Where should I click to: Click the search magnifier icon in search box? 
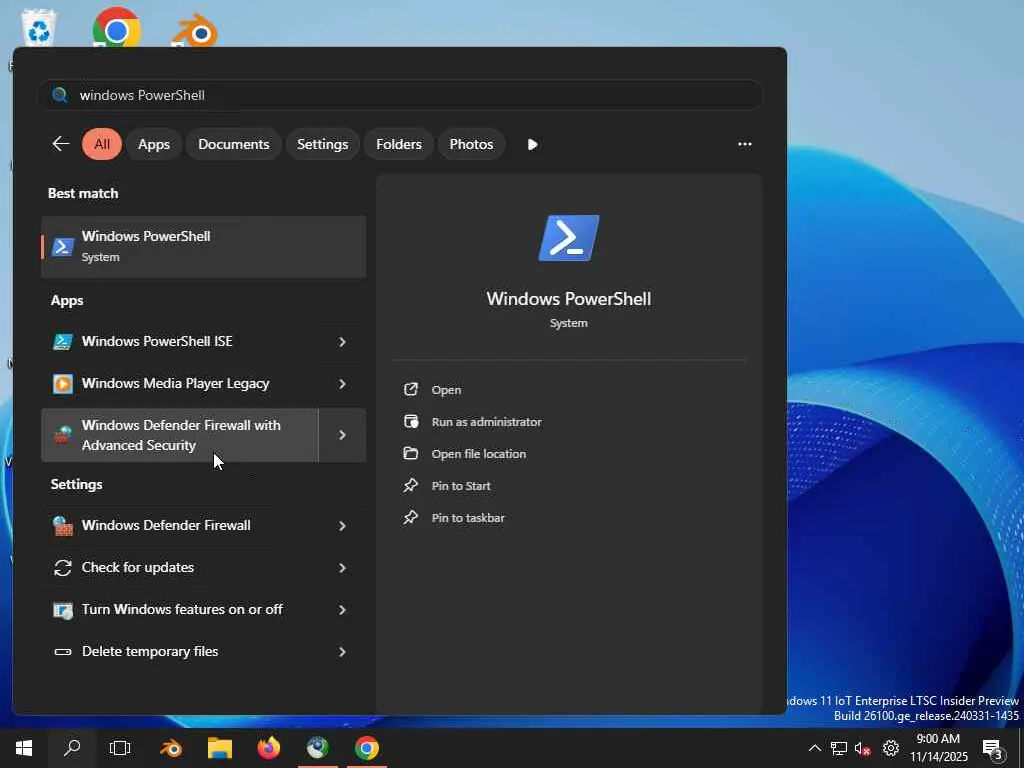tap(59, 95)
